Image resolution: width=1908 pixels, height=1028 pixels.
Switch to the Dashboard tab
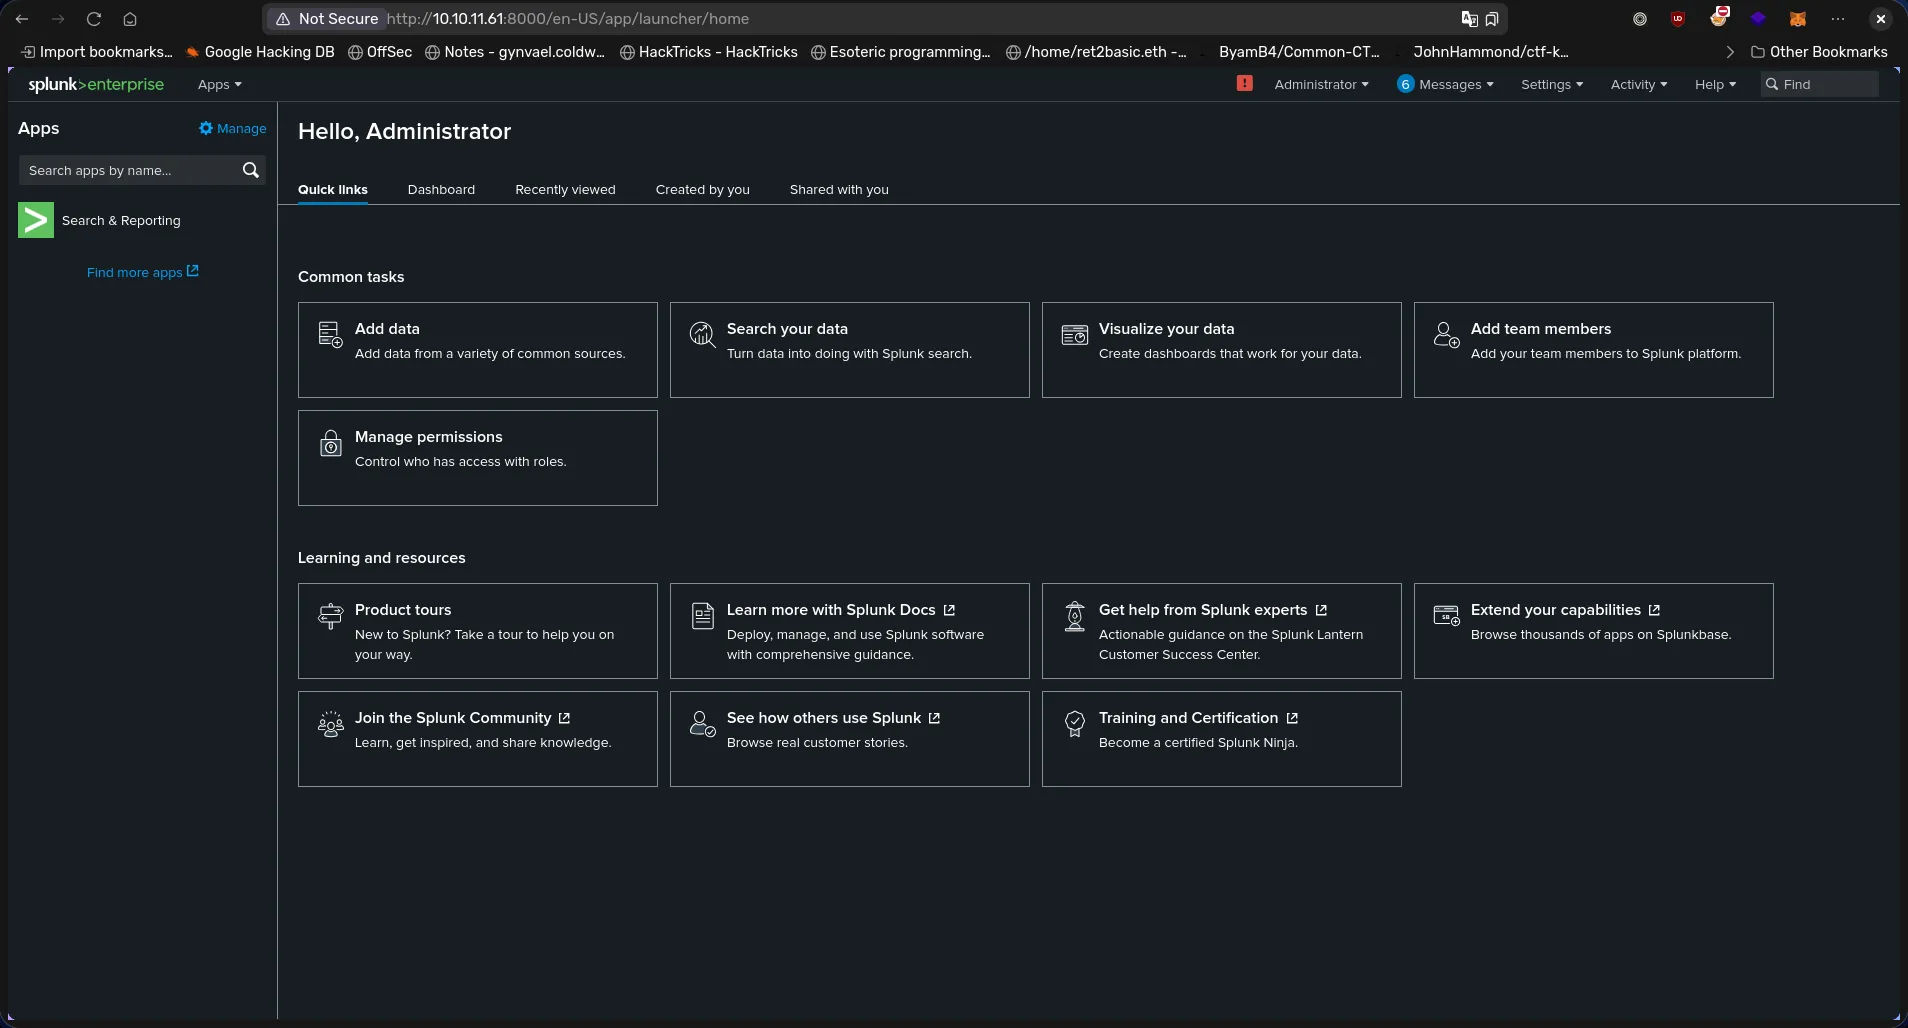click(441, 189)
